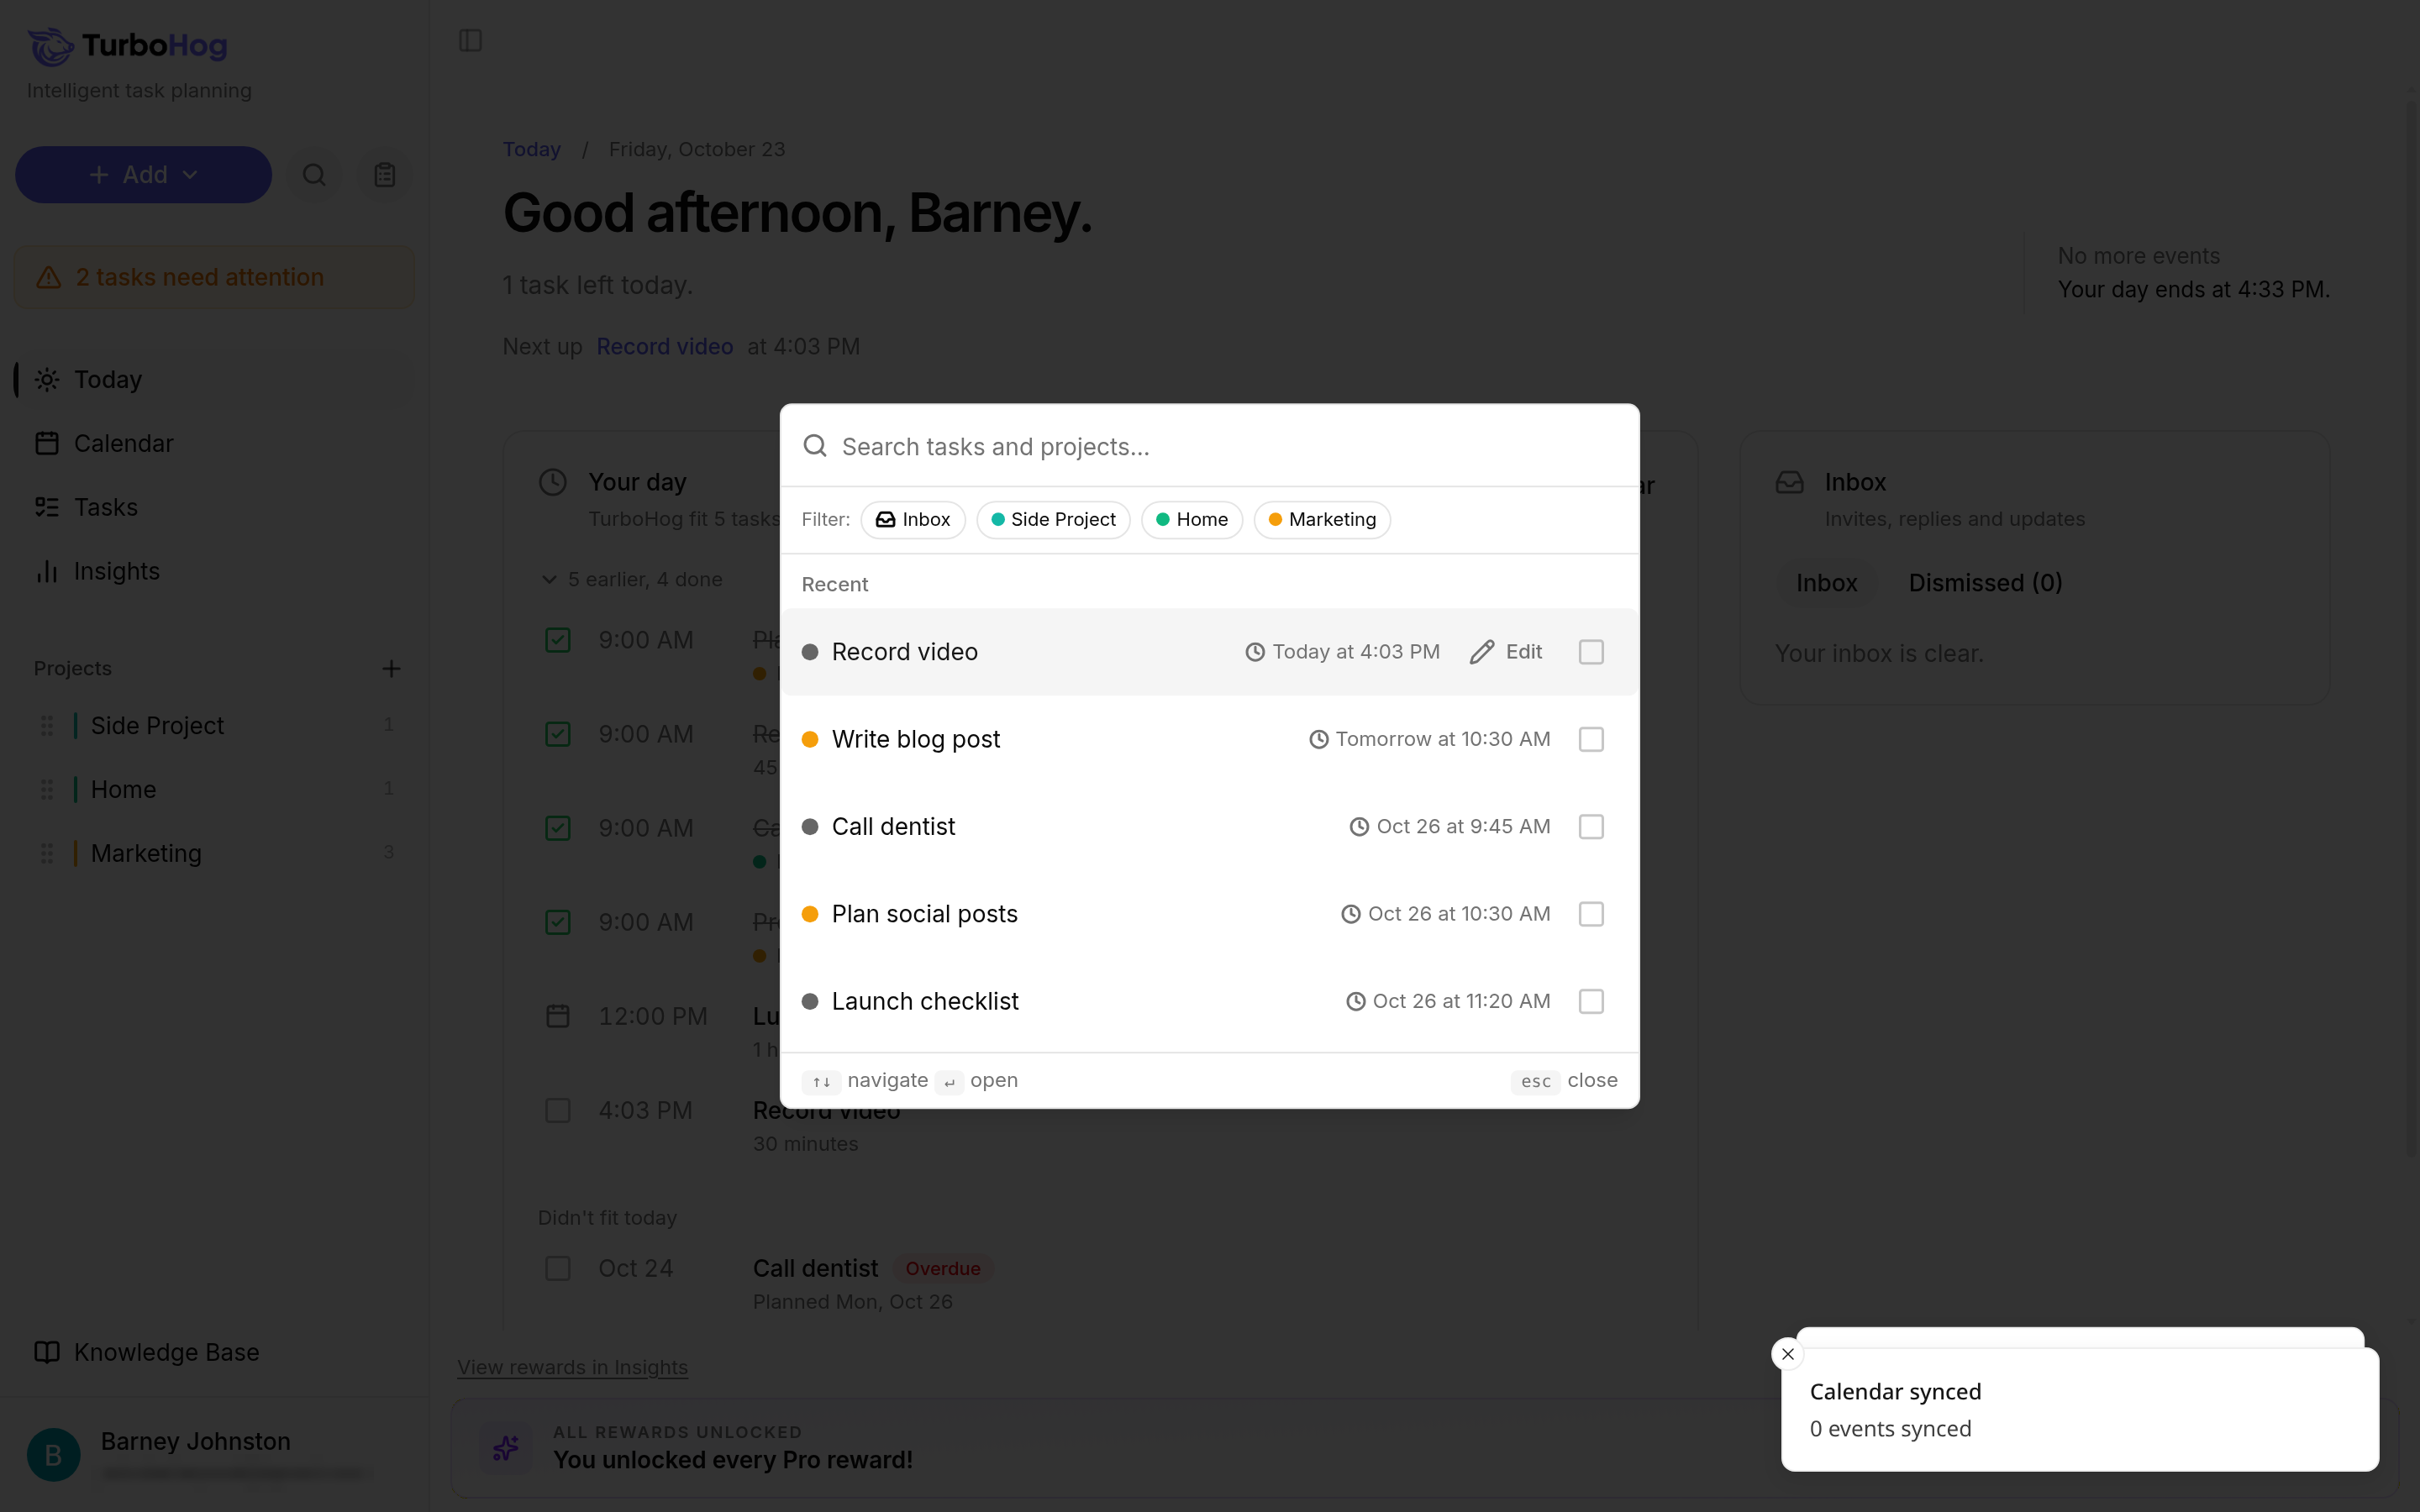Expand the 5 earlier, 4 done section

click(x=631, y=579)
